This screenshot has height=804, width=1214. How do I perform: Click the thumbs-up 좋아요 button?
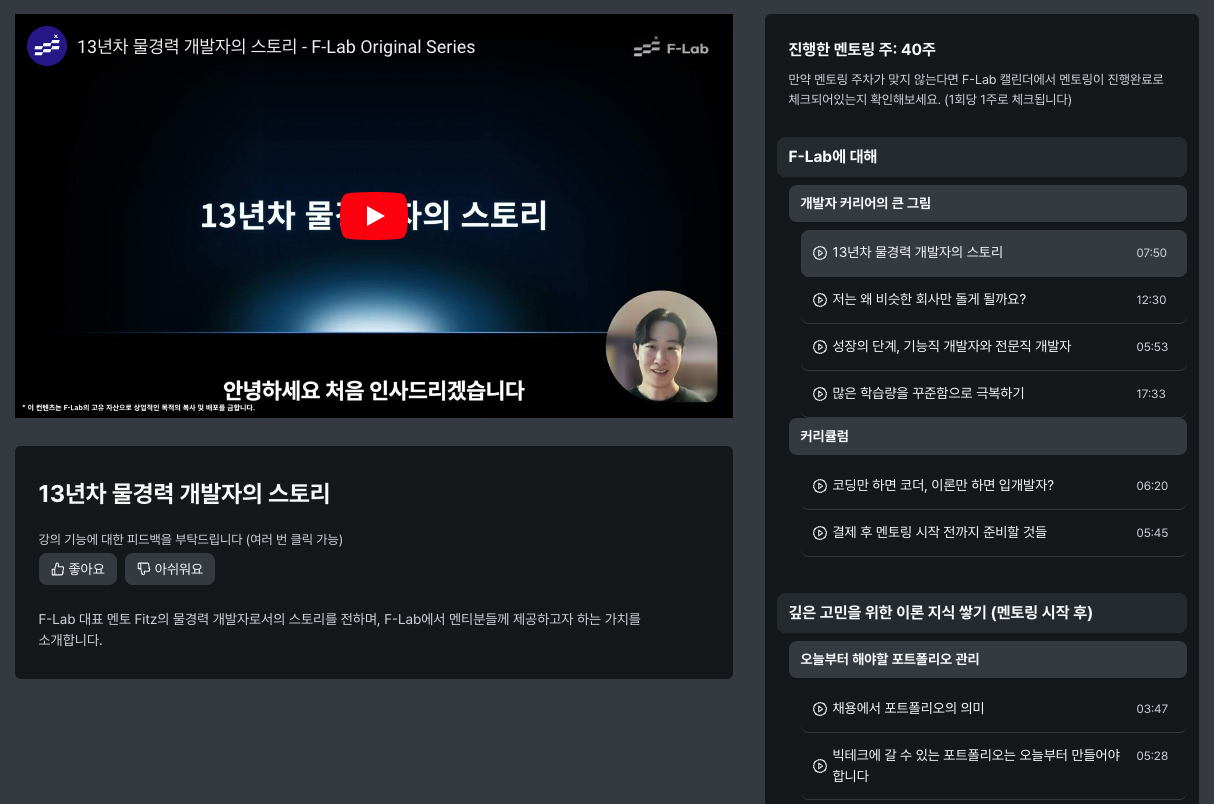(x=78, y=569)
